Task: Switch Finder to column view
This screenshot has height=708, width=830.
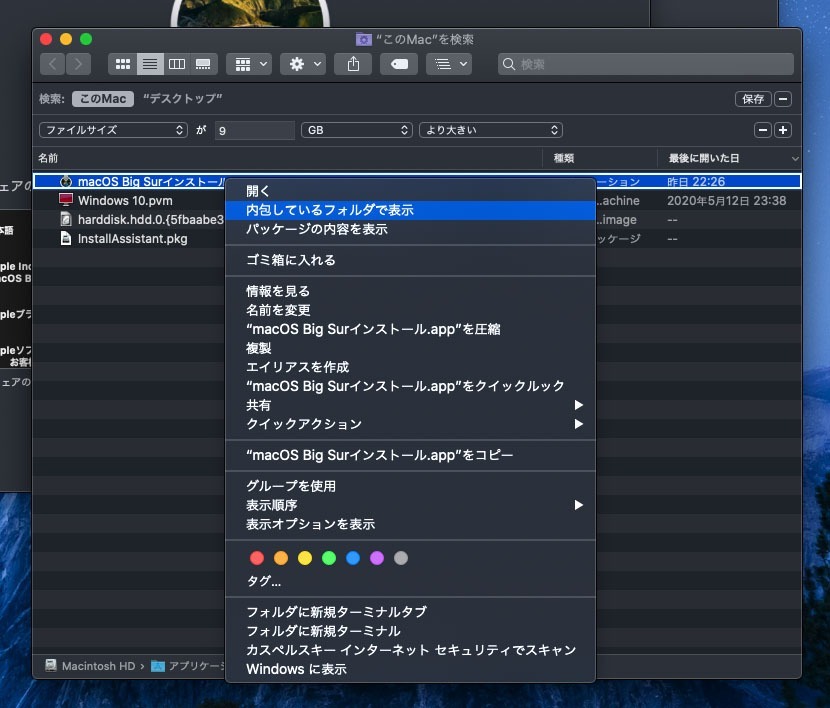Action: [x=177, y=64]
